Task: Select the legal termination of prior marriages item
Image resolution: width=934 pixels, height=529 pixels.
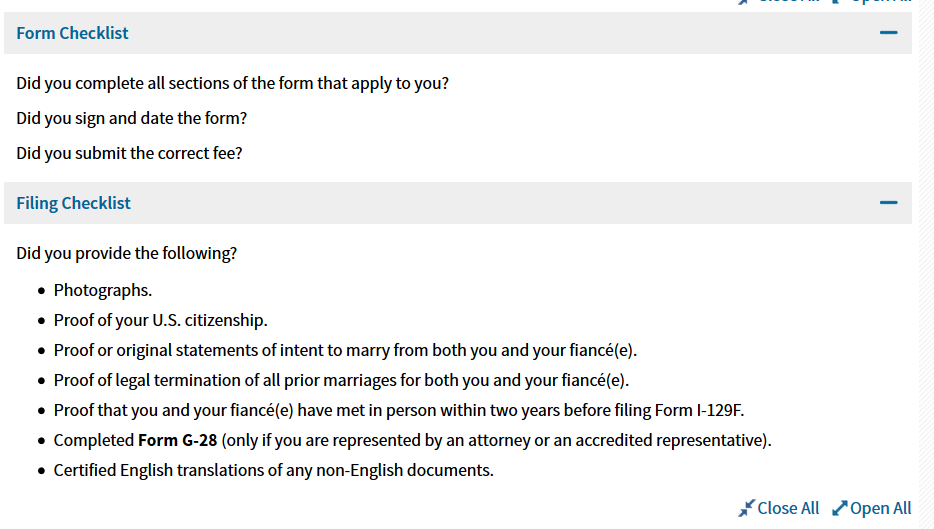Action: pyautogui.click(x=341, y=380)
